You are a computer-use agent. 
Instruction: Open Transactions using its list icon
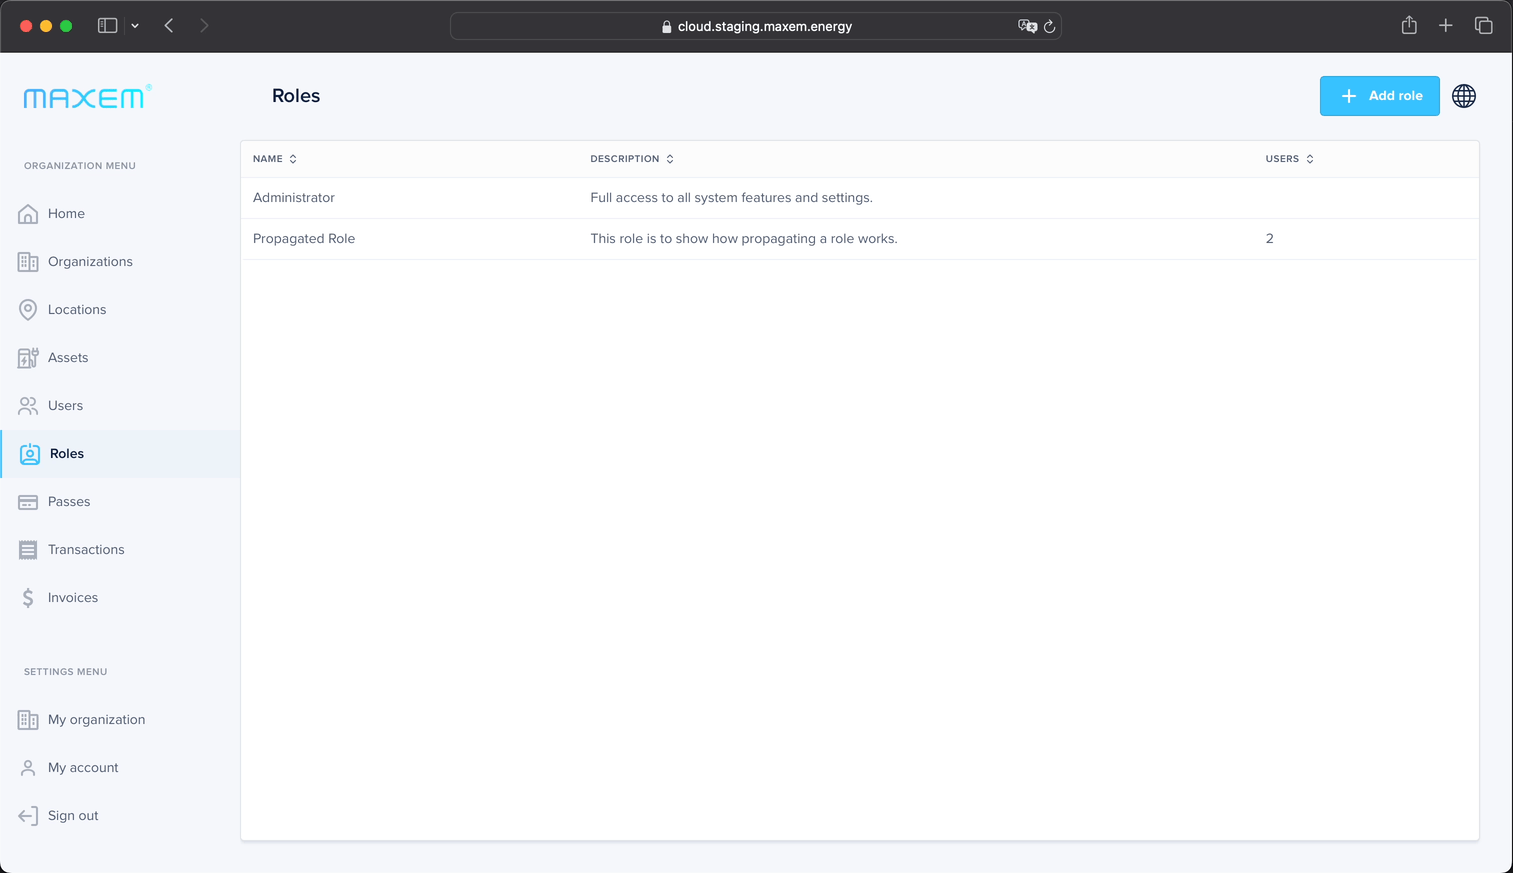point(28,549)
